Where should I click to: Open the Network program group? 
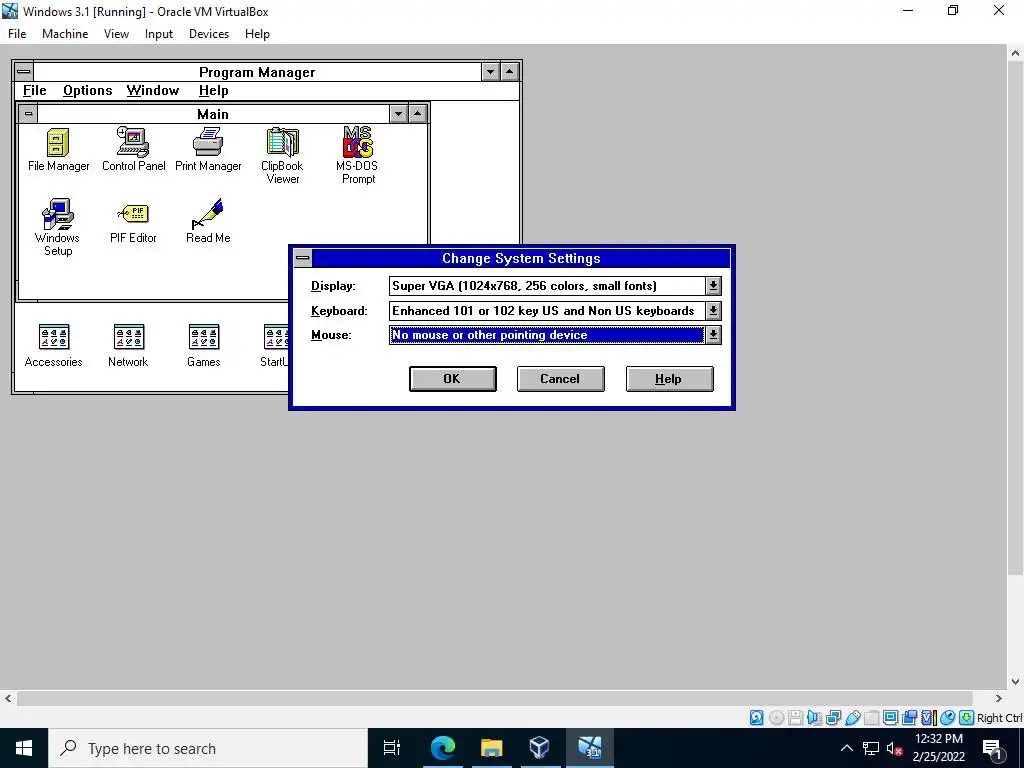pyautogui.click(x=128, y=346)
